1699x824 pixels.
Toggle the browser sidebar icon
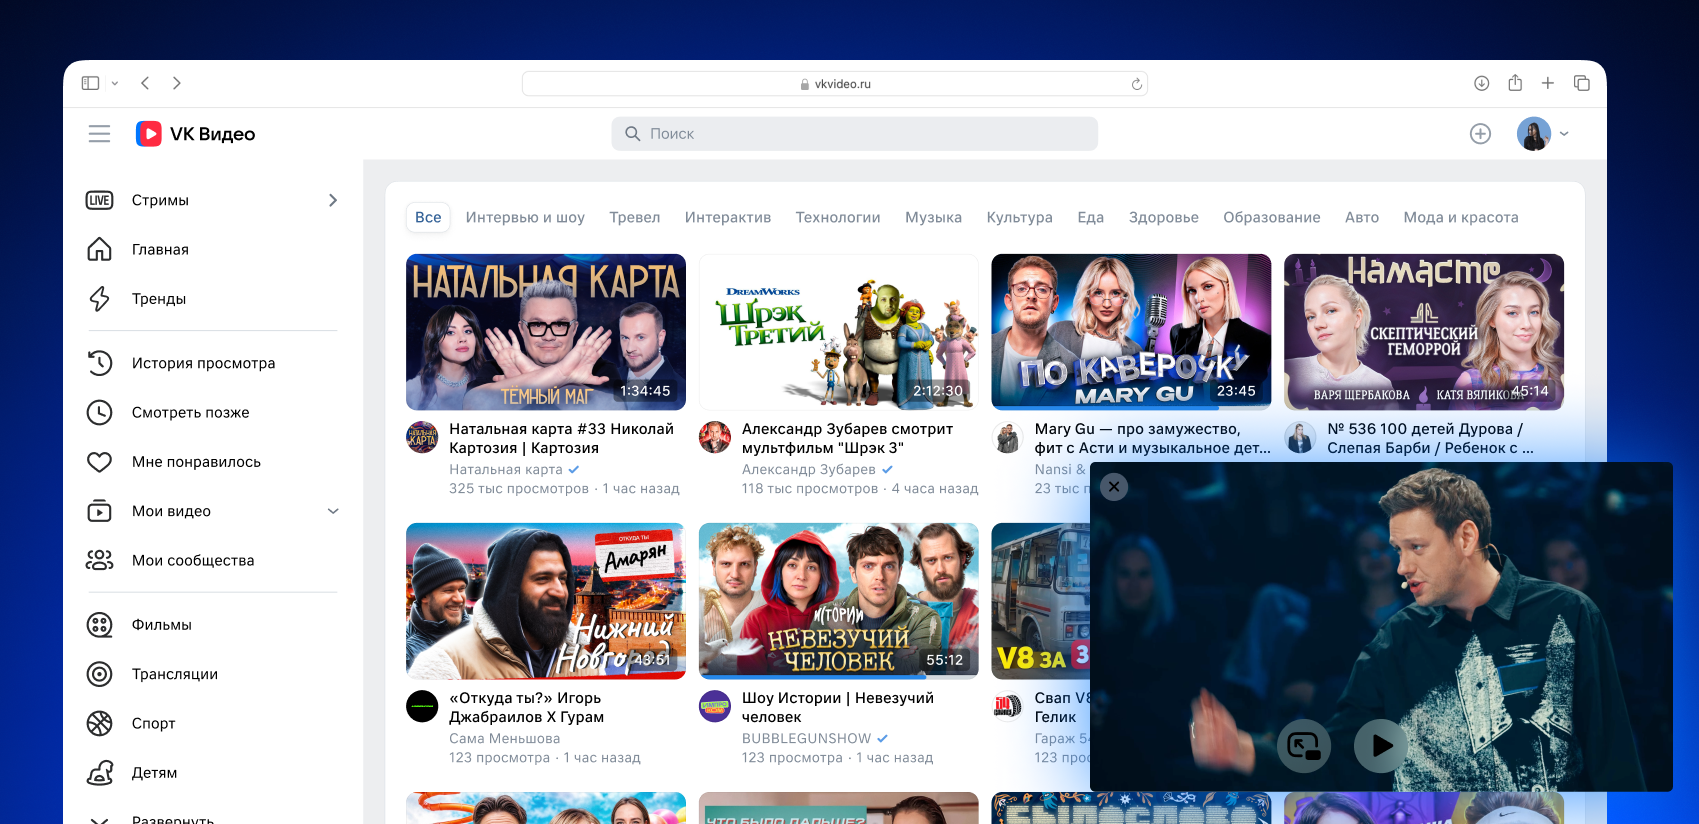[x=90, y=83]
